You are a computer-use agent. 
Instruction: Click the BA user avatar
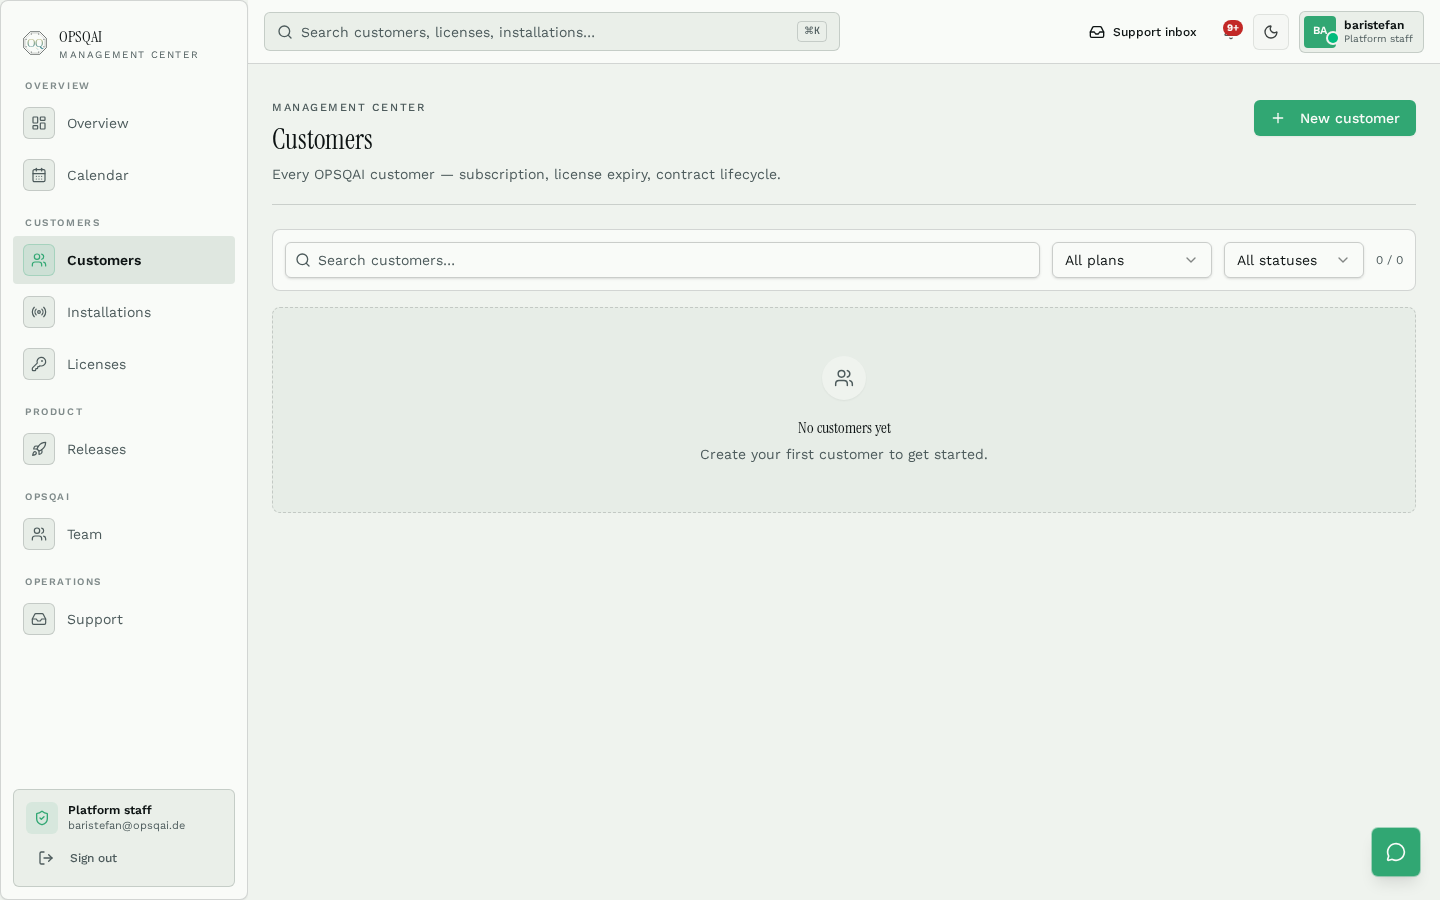(1320, 31)
